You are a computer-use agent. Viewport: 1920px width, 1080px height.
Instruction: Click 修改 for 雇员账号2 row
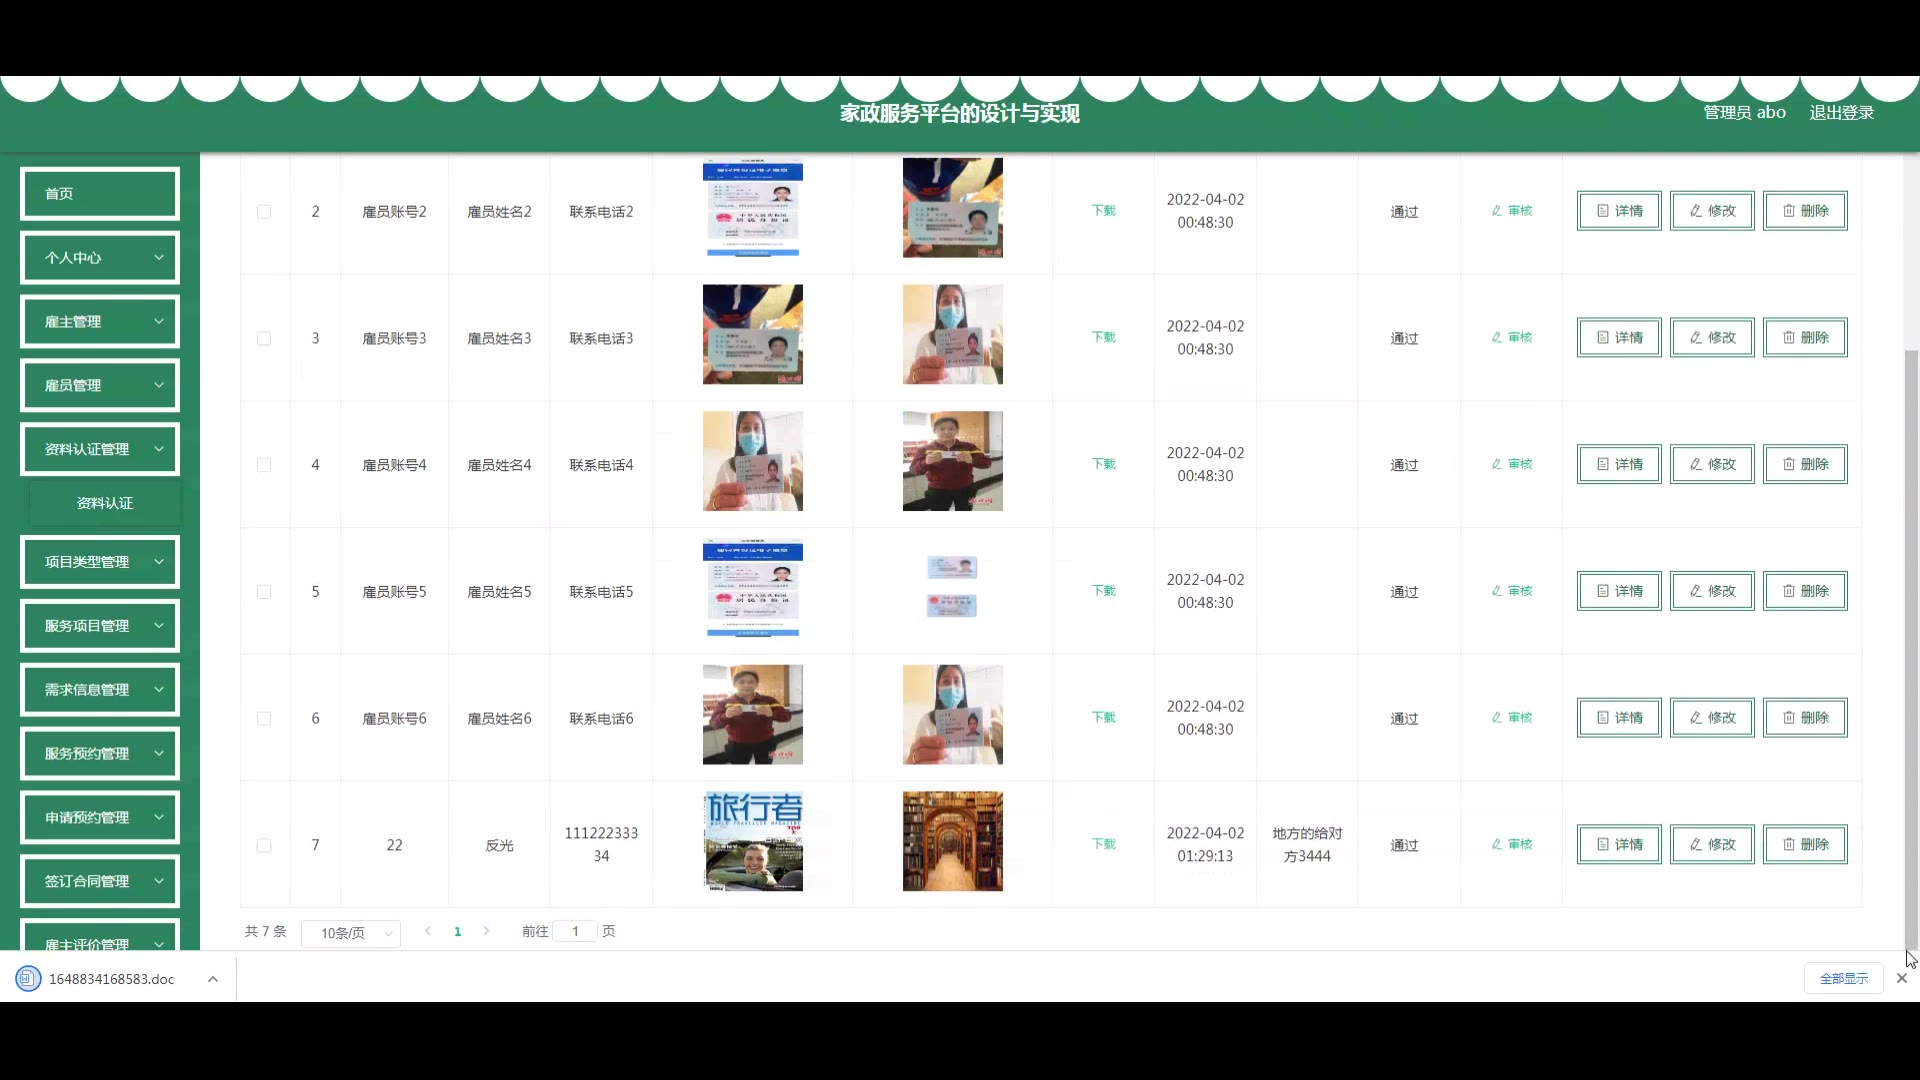pyautogui.click(x=1712, y=211)
